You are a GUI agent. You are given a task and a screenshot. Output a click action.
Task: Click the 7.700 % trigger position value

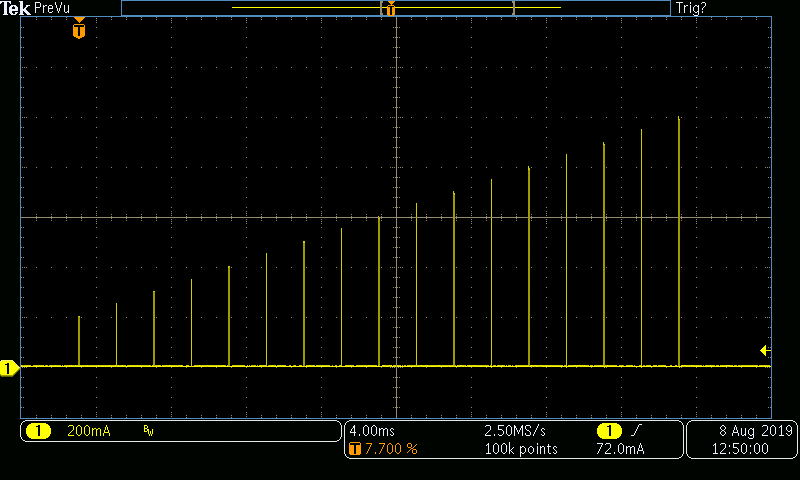(x=391, y=449)
